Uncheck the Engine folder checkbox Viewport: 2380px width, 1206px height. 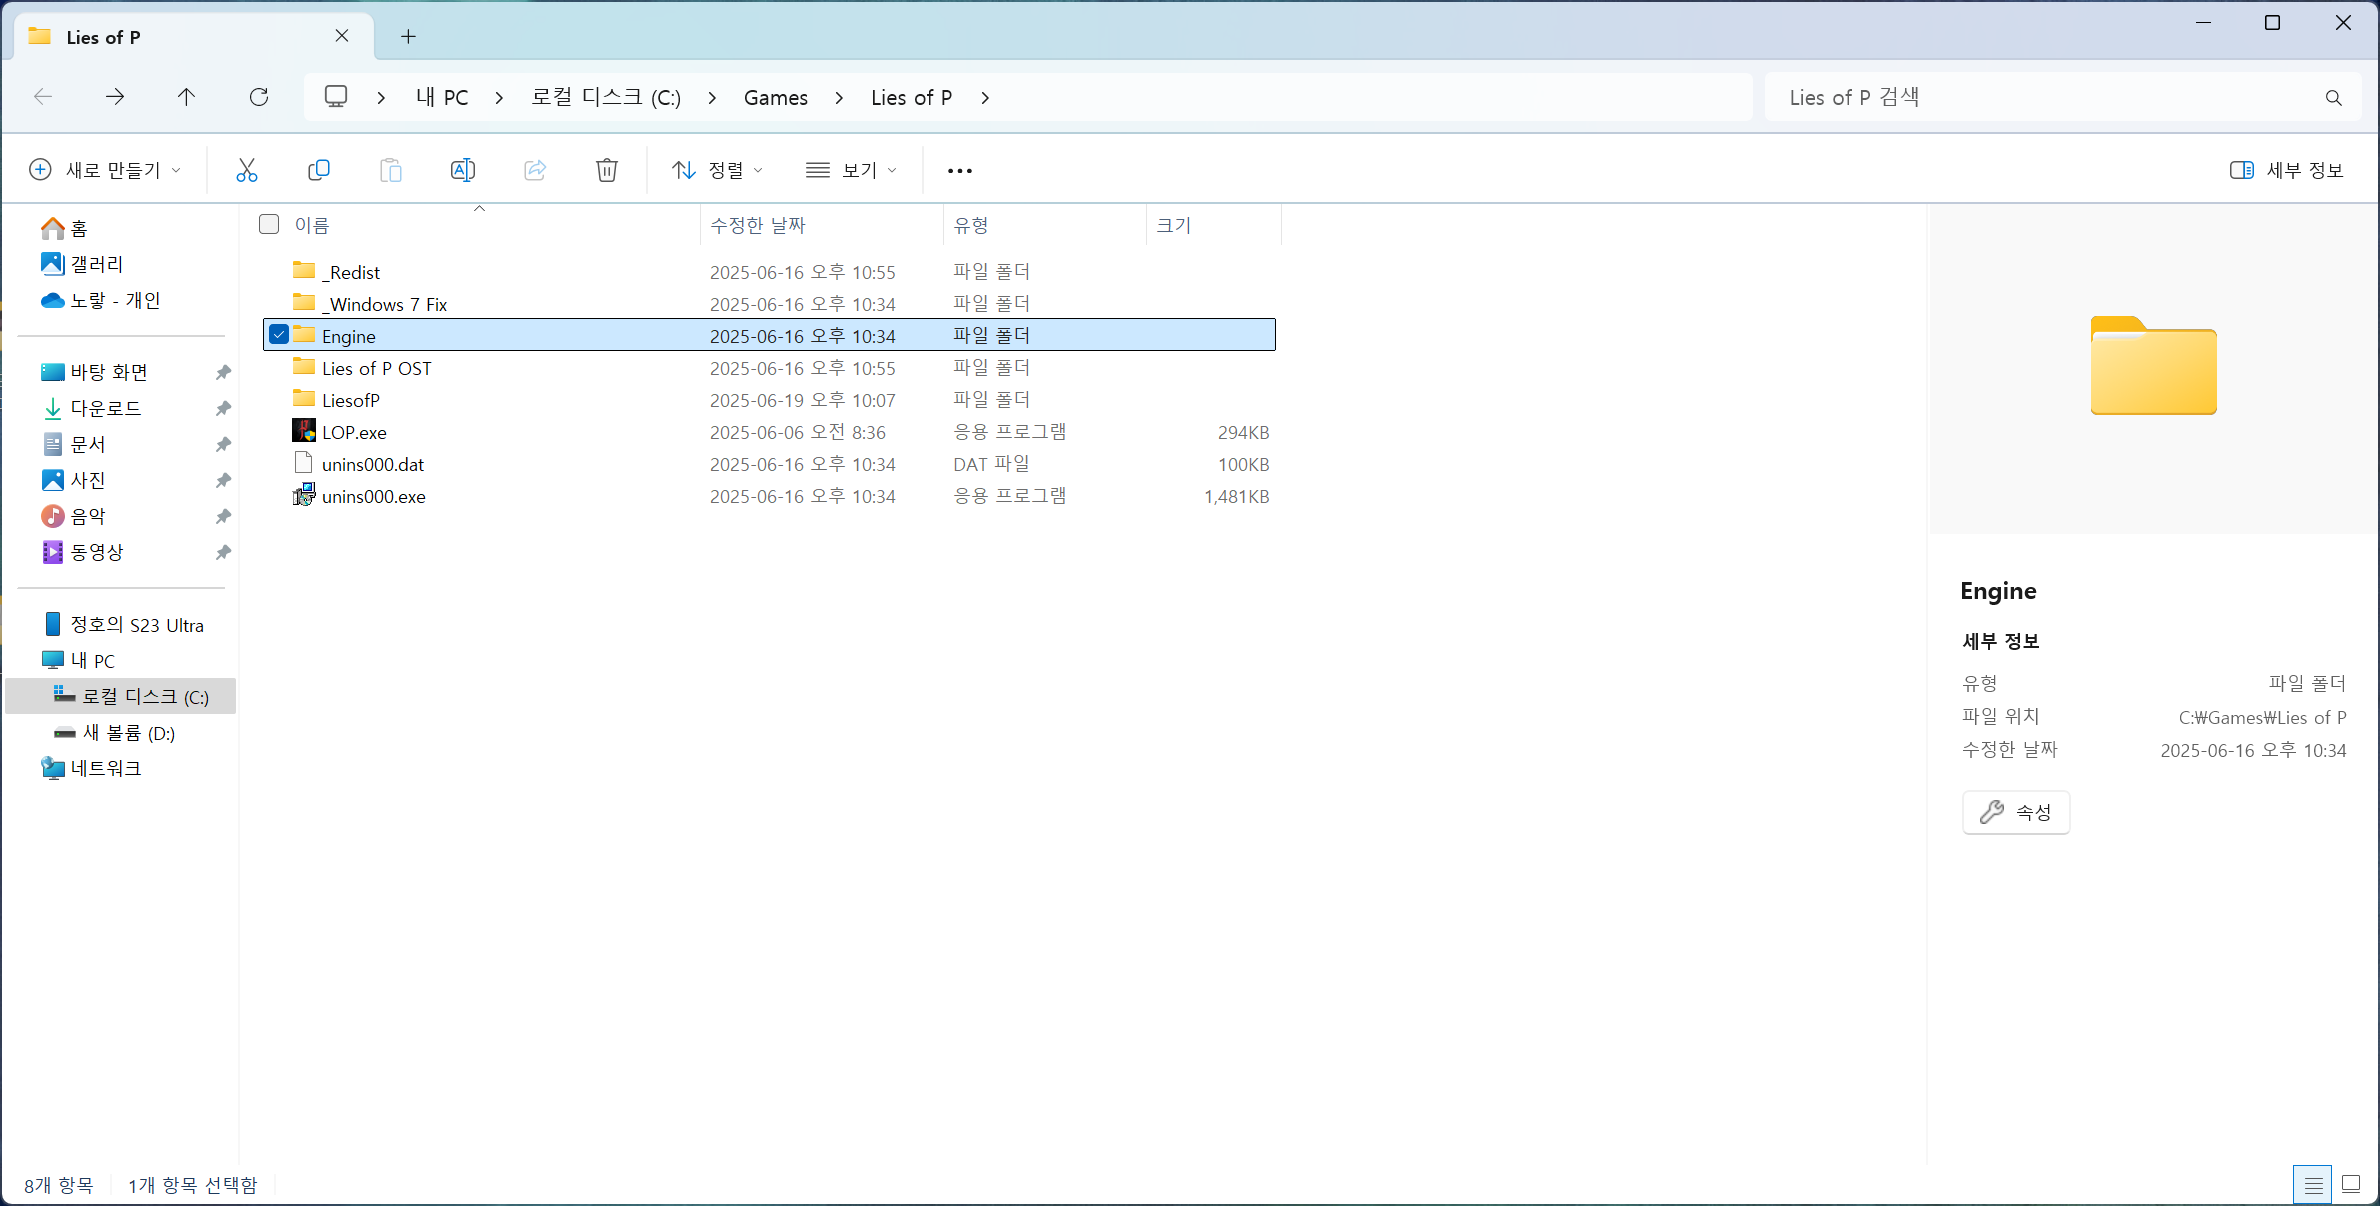point(279,335)
